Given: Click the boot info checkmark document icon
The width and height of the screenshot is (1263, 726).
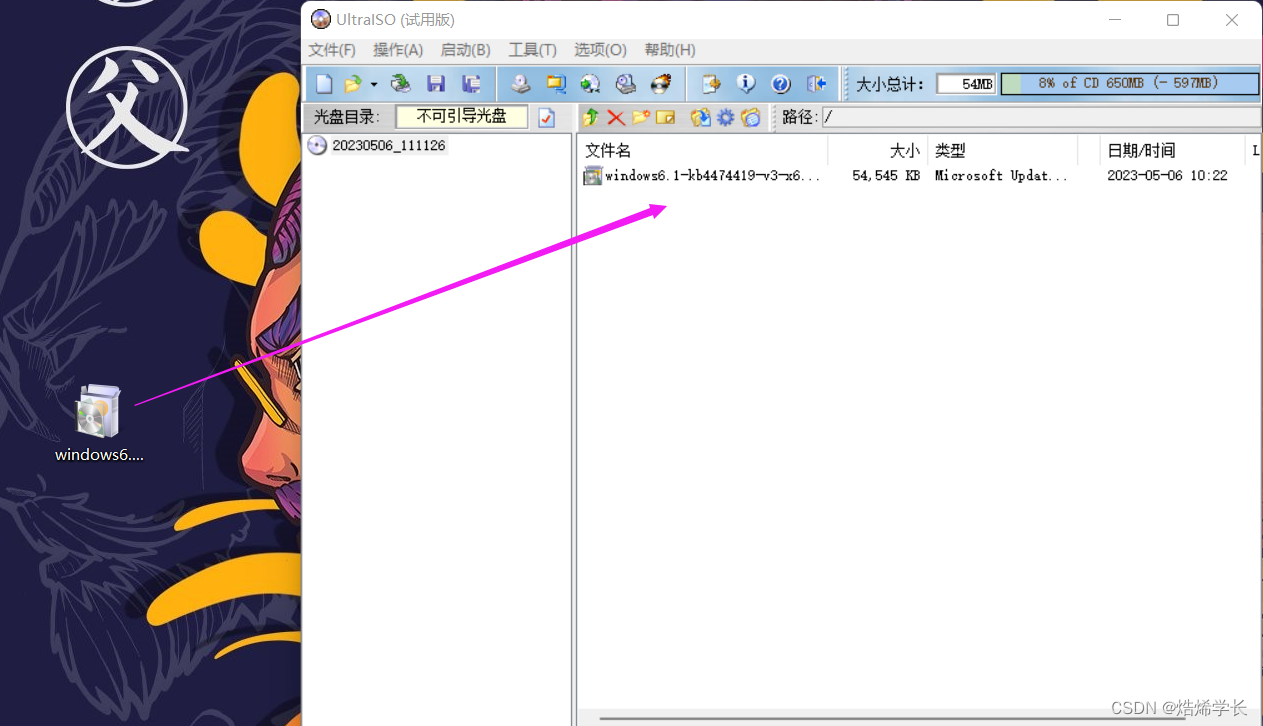Looking at the screenshot, I should [546, 117].
